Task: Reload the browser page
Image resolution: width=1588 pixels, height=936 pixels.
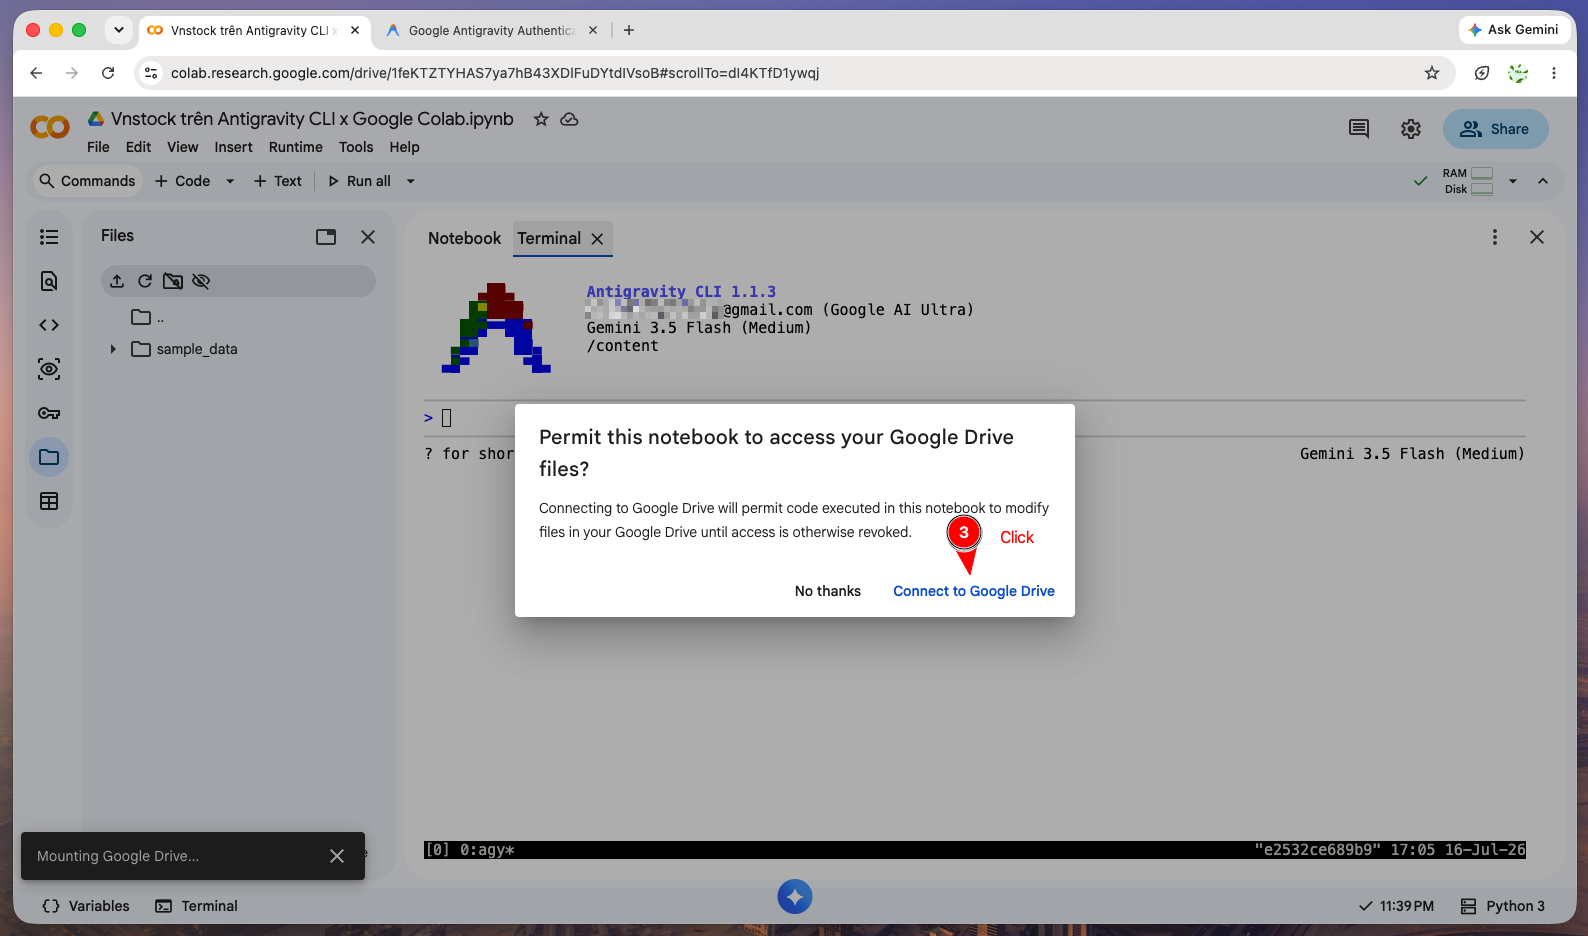Action: click(x=108, y=73)
